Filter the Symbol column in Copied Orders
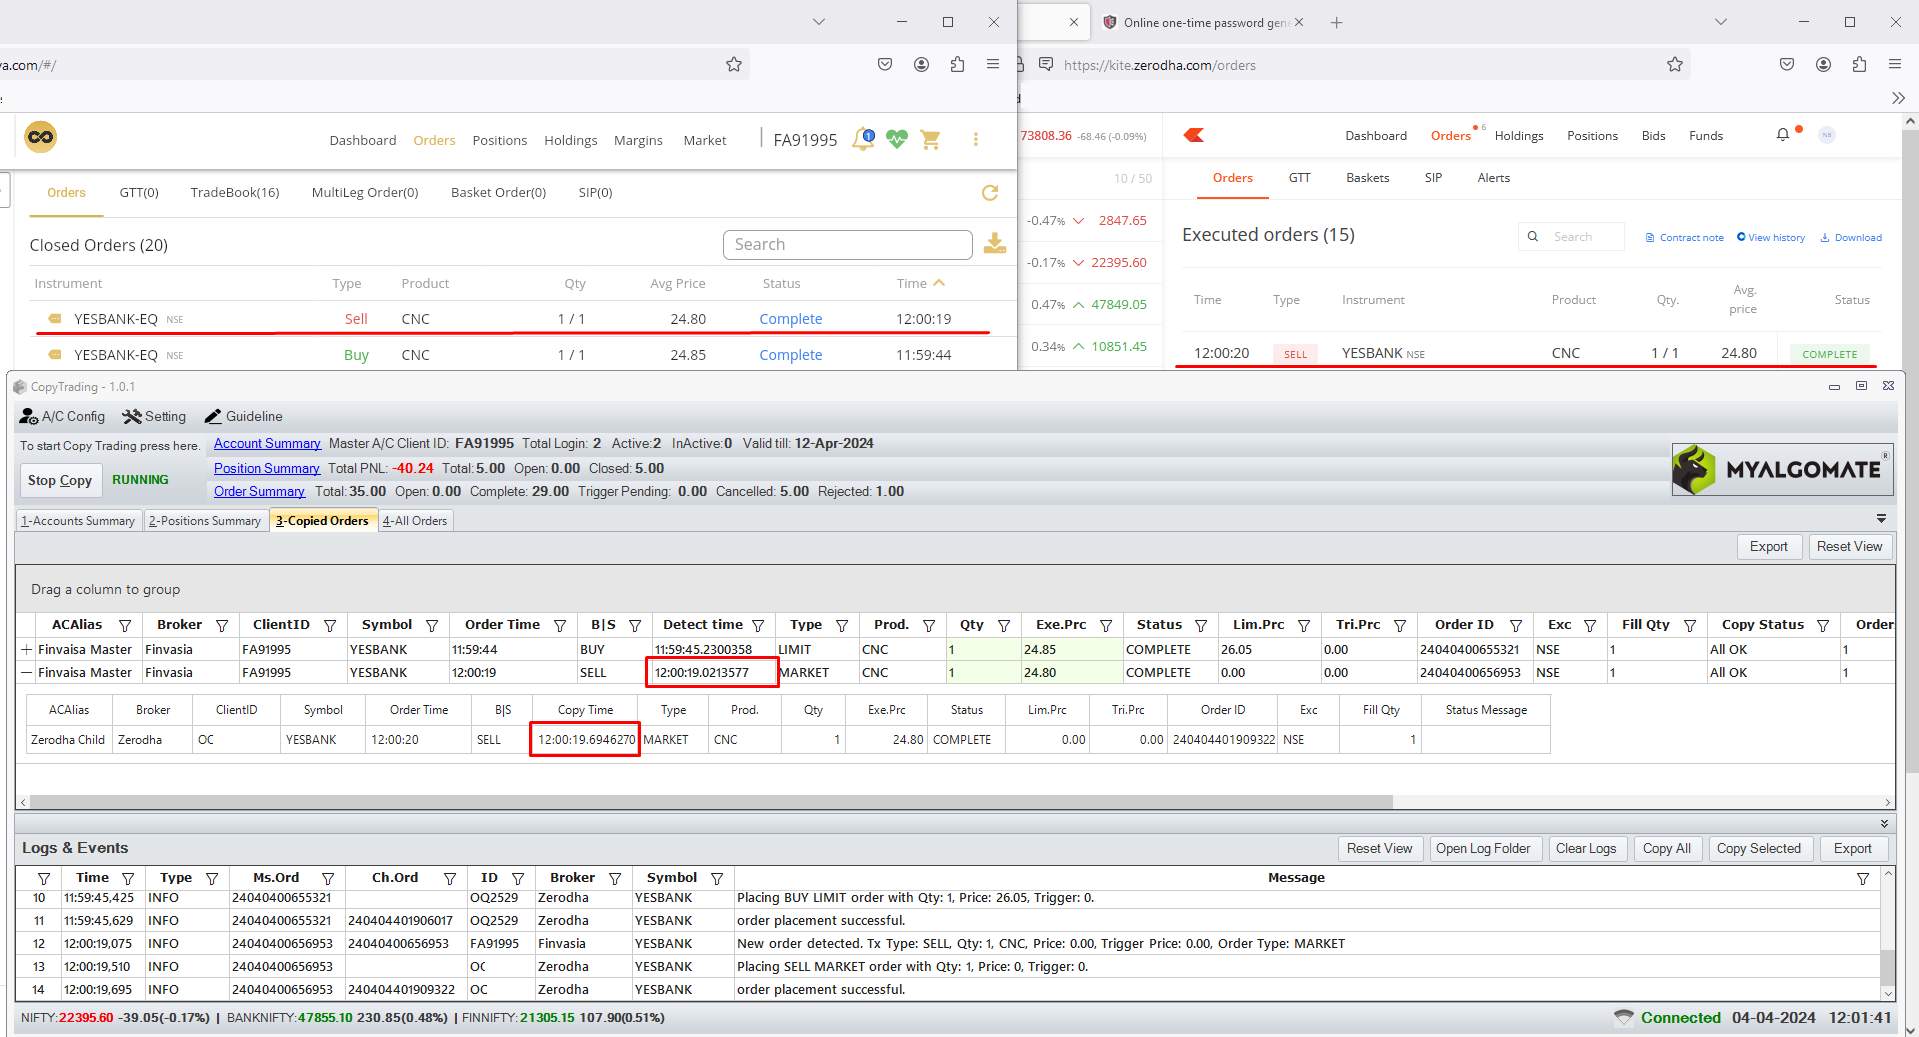 point(432,625)
